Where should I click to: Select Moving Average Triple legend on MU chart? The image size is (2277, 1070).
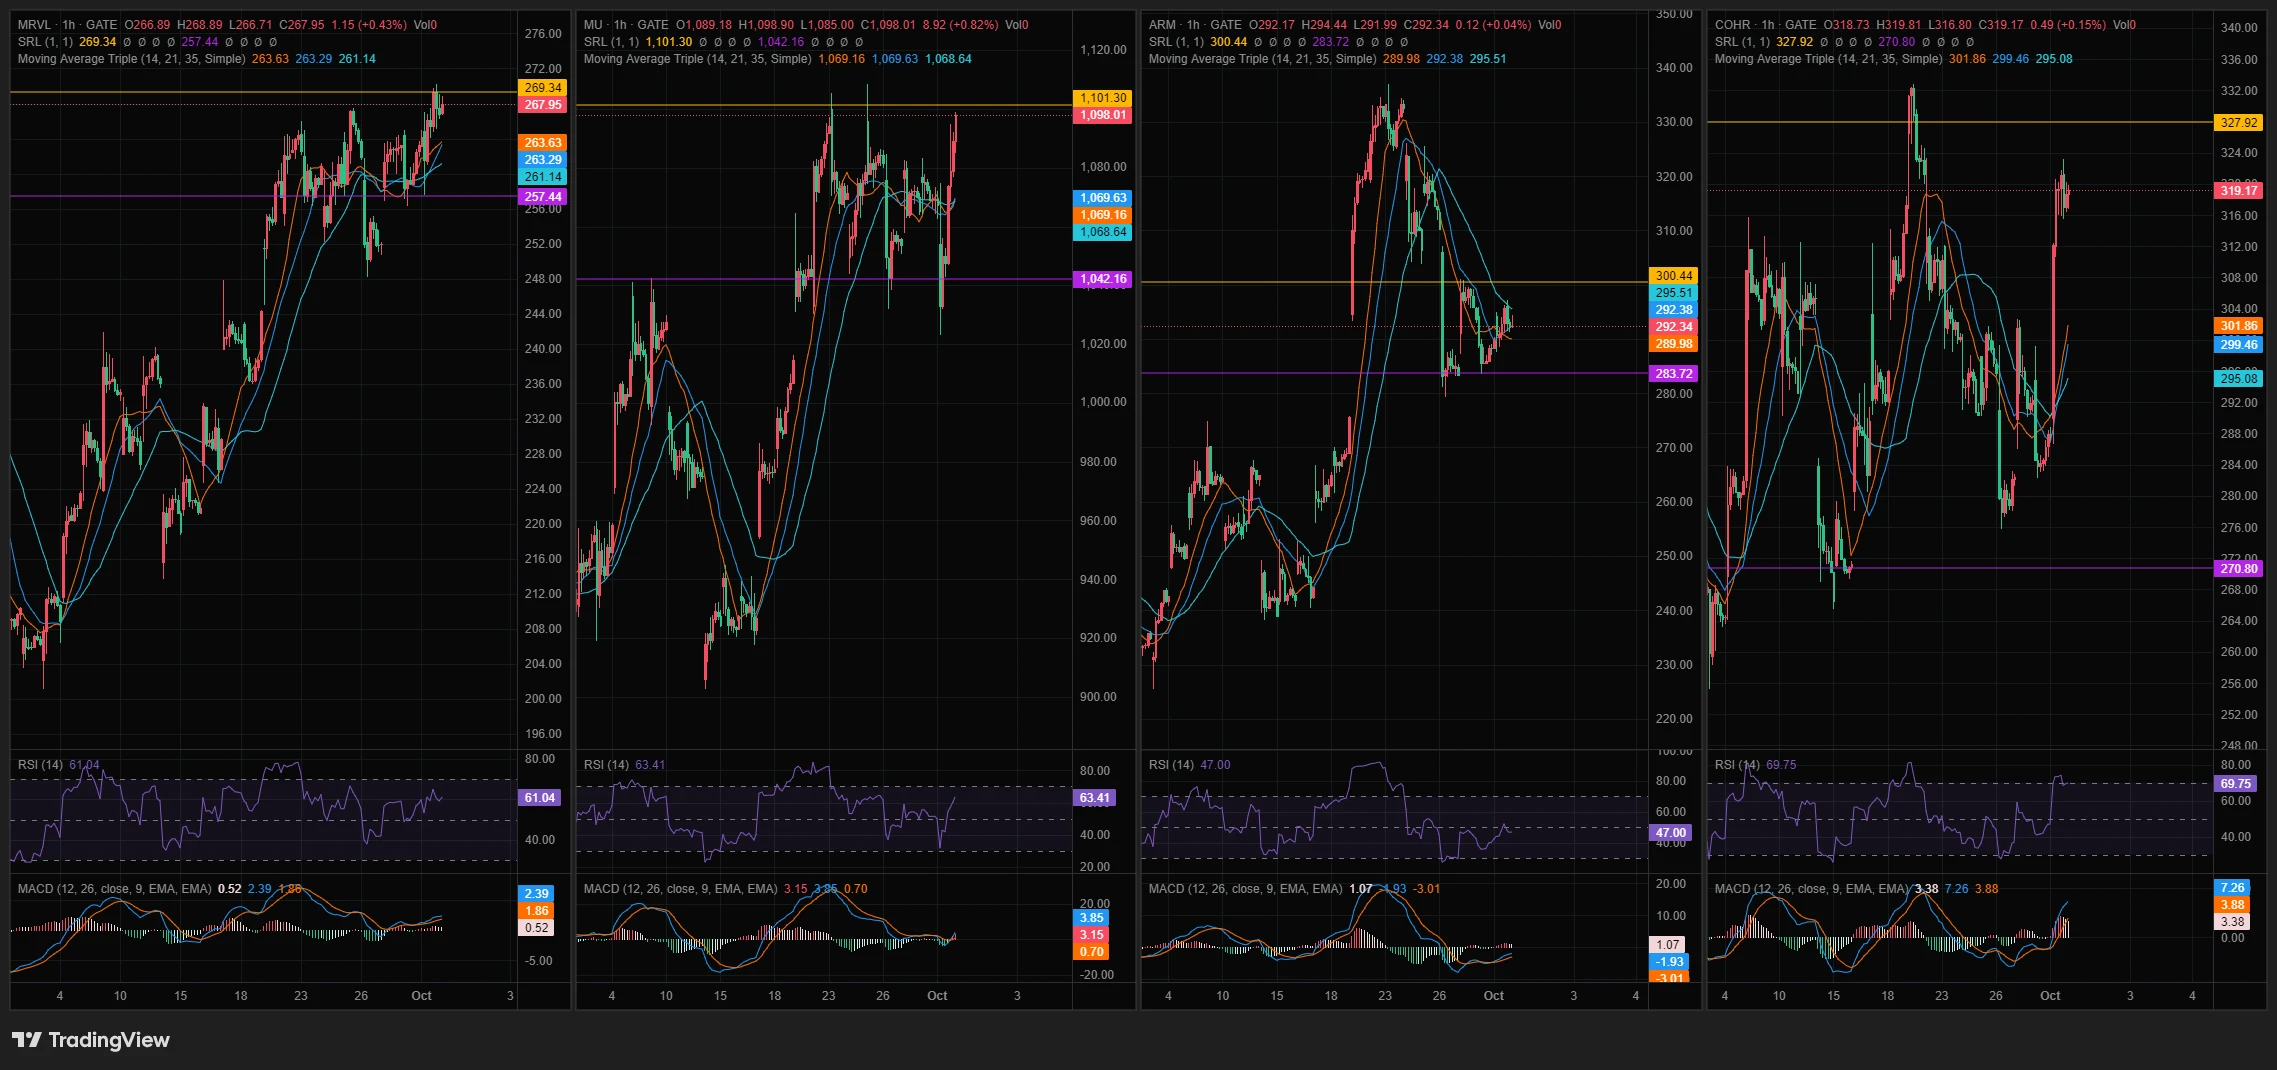tap(697, 59)
